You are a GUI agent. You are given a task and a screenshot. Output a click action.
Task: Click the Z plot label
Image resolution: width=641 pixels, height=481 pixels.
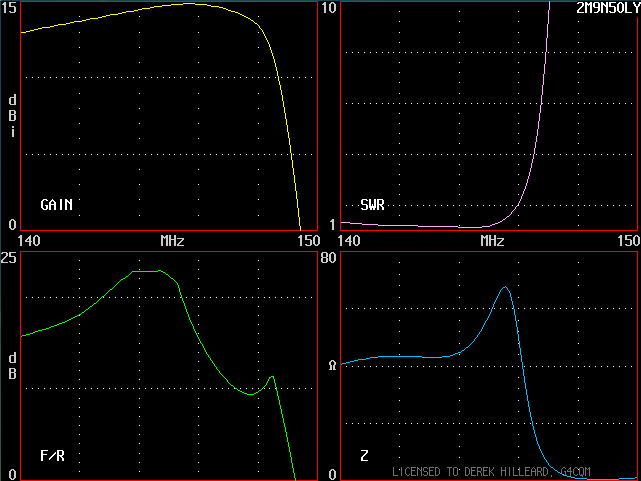pyautogui.click(x=364, y=456)
